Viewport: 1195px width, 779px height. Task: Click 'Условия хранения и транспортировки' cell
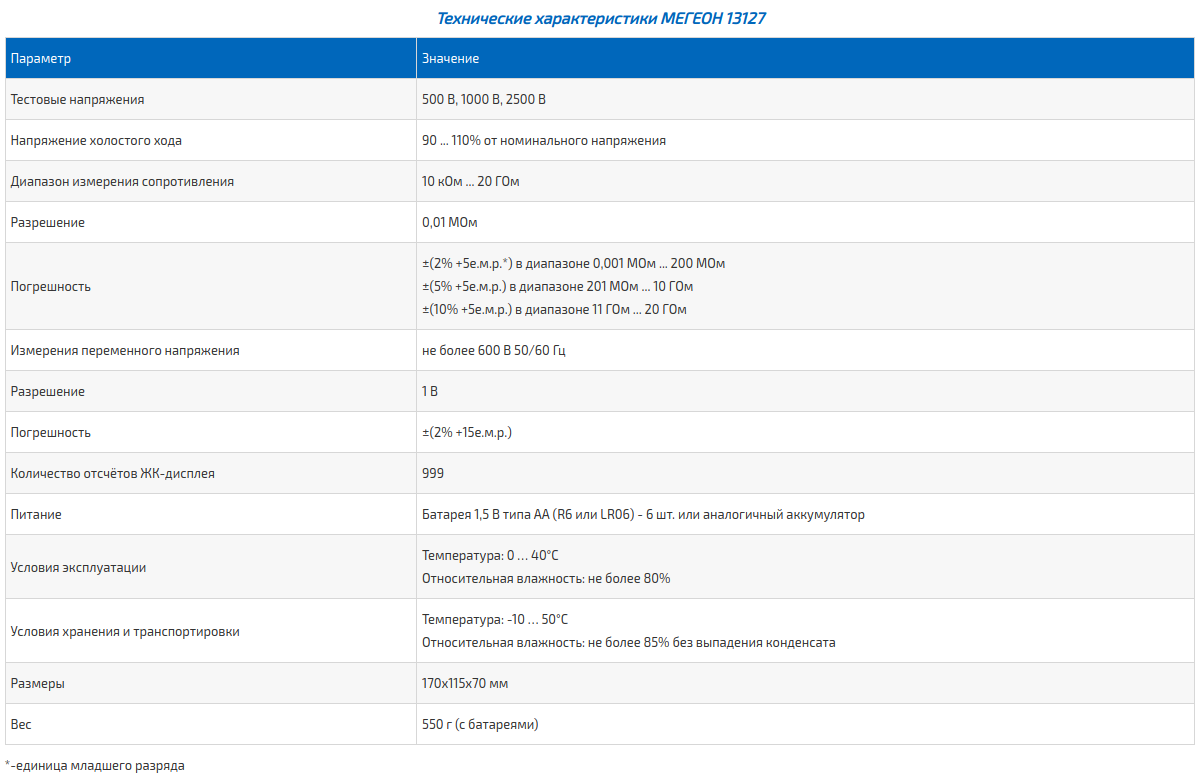coord(210,631)
